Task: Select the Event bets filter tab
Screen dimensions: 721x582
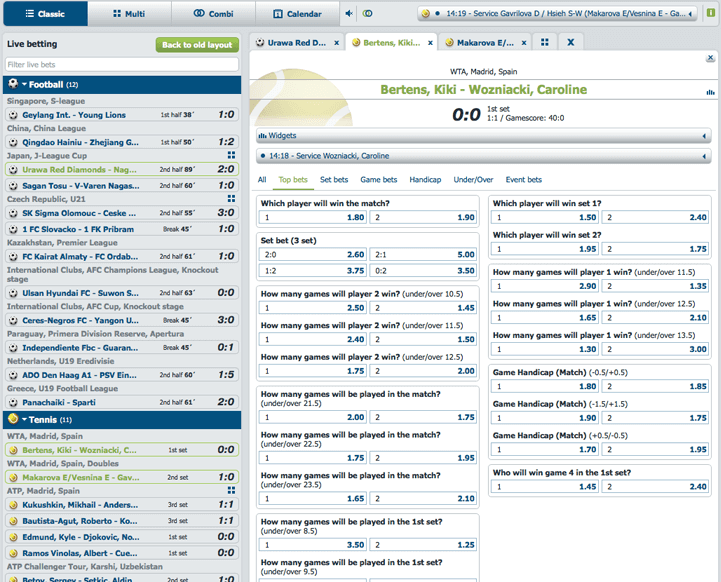Action: (524, 180)
